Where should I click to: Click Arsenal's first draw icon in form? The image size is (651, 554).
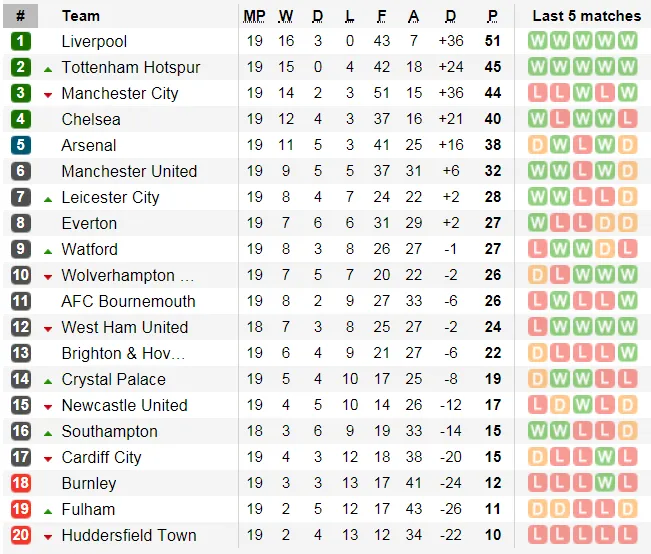[x=537, y=145]
